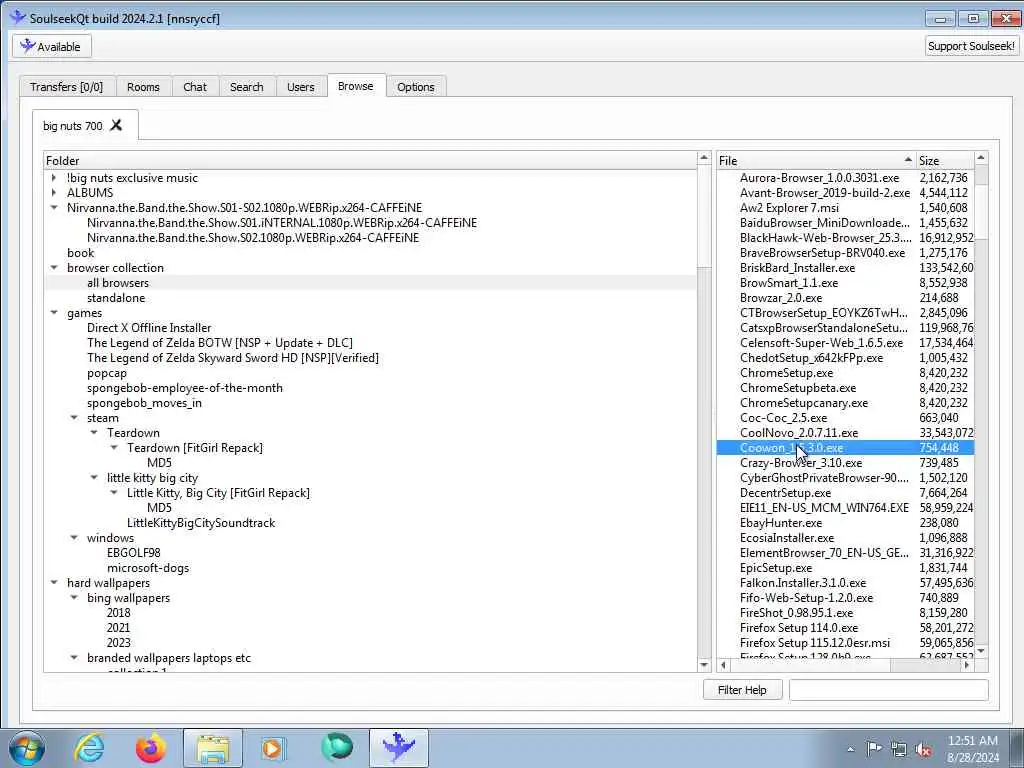Close the 'big nuts 700' browse tab
Viewport: 1024px width, 768px height.
pos(116,125)
